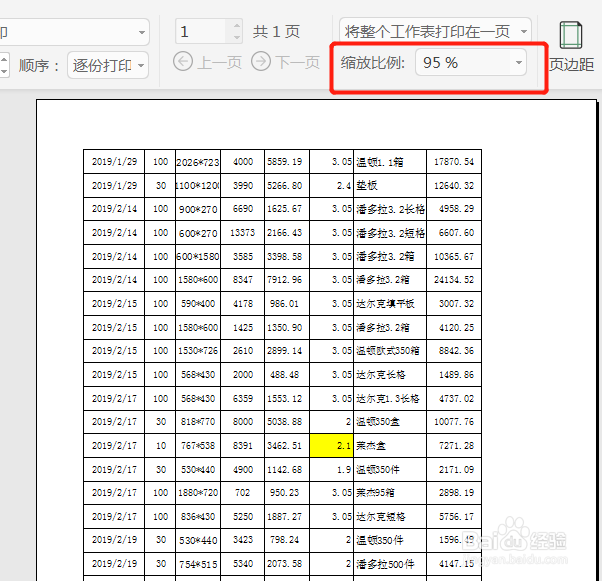Click the 共 1 页 page count label
Viewport: 602px width, 581px height.
276,31
